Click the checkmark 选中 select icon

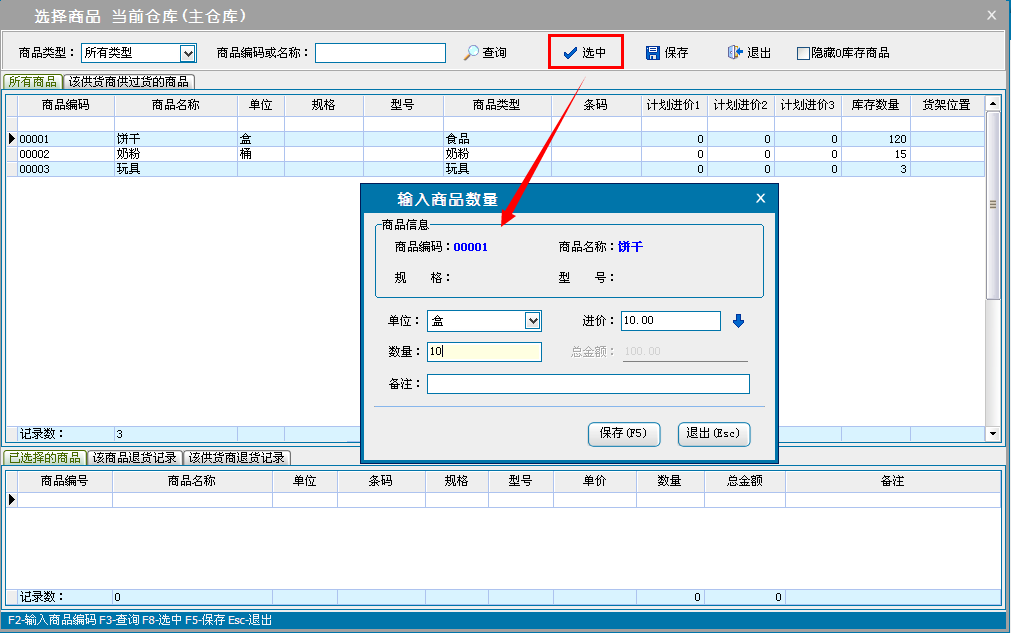click(570, 53)
